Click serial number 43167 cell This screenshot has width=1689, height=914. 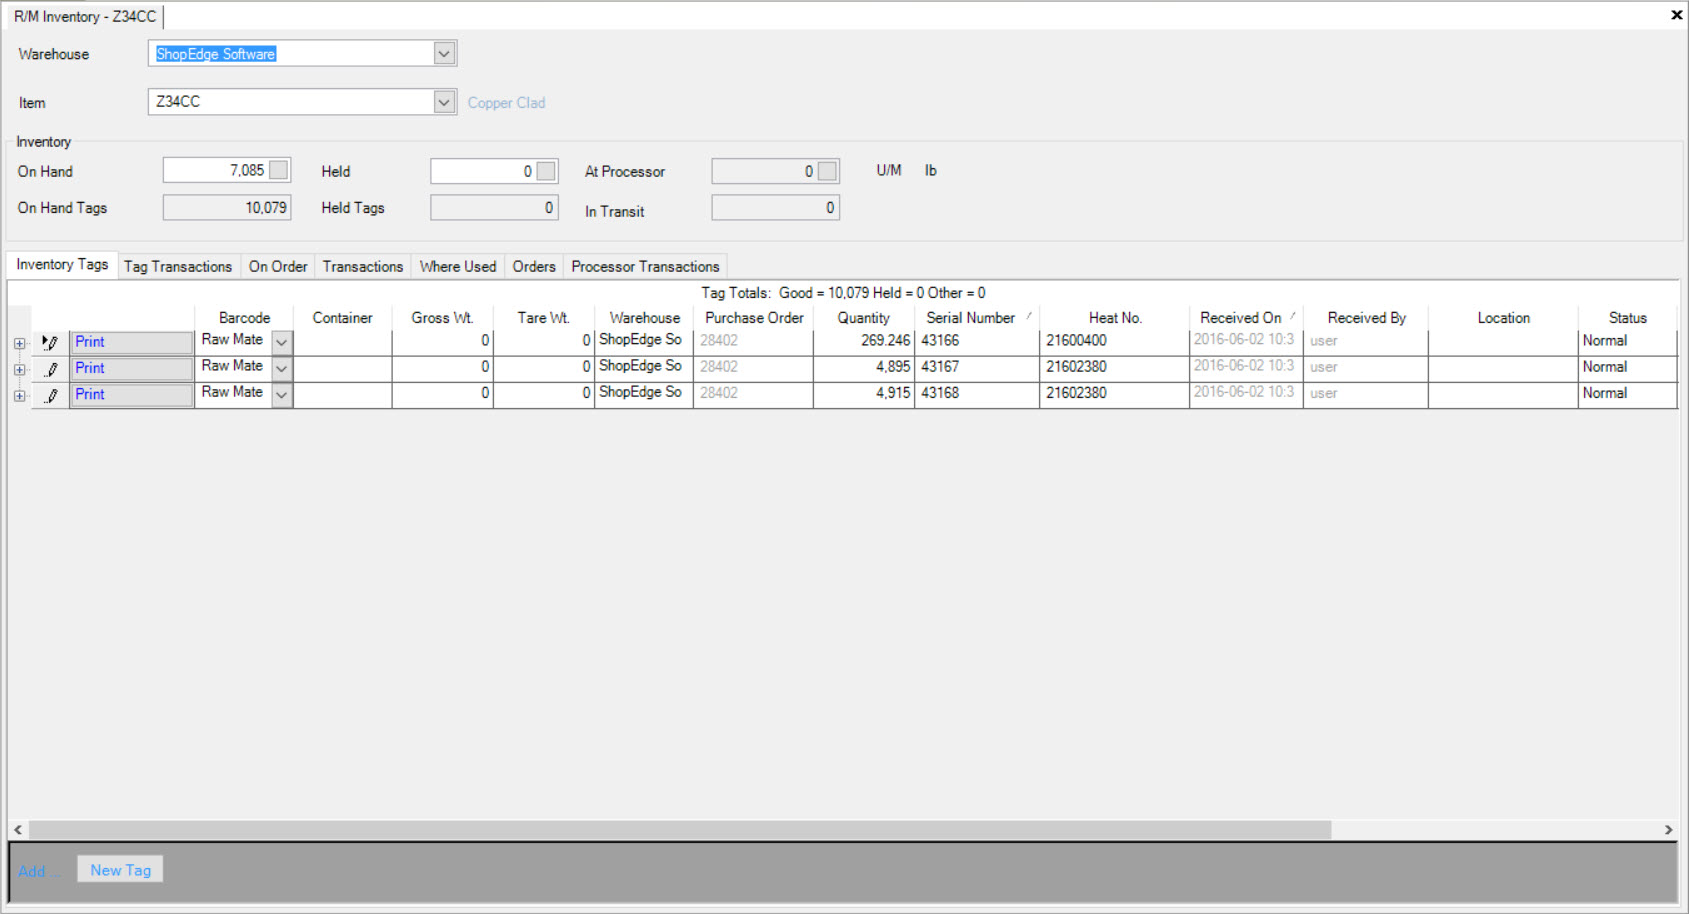coord(977,367)
